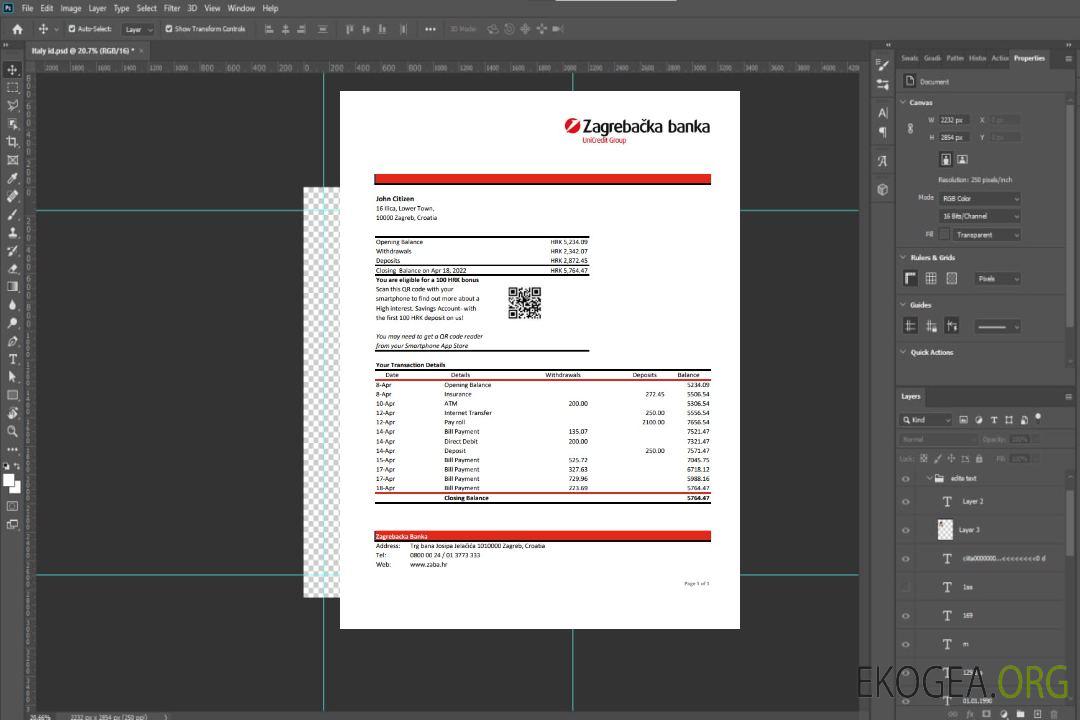Show the hidden '1aa' text layer
The width and height of the screenshot is (1080, 720).
point(906,588)
